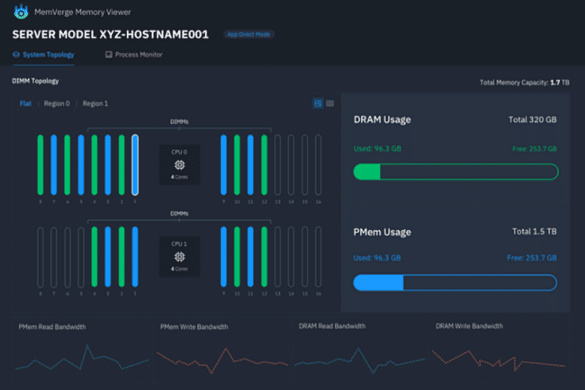585x390 pixels.
Task: Click the System Topology tab cube icon
Action: [16, 54]
